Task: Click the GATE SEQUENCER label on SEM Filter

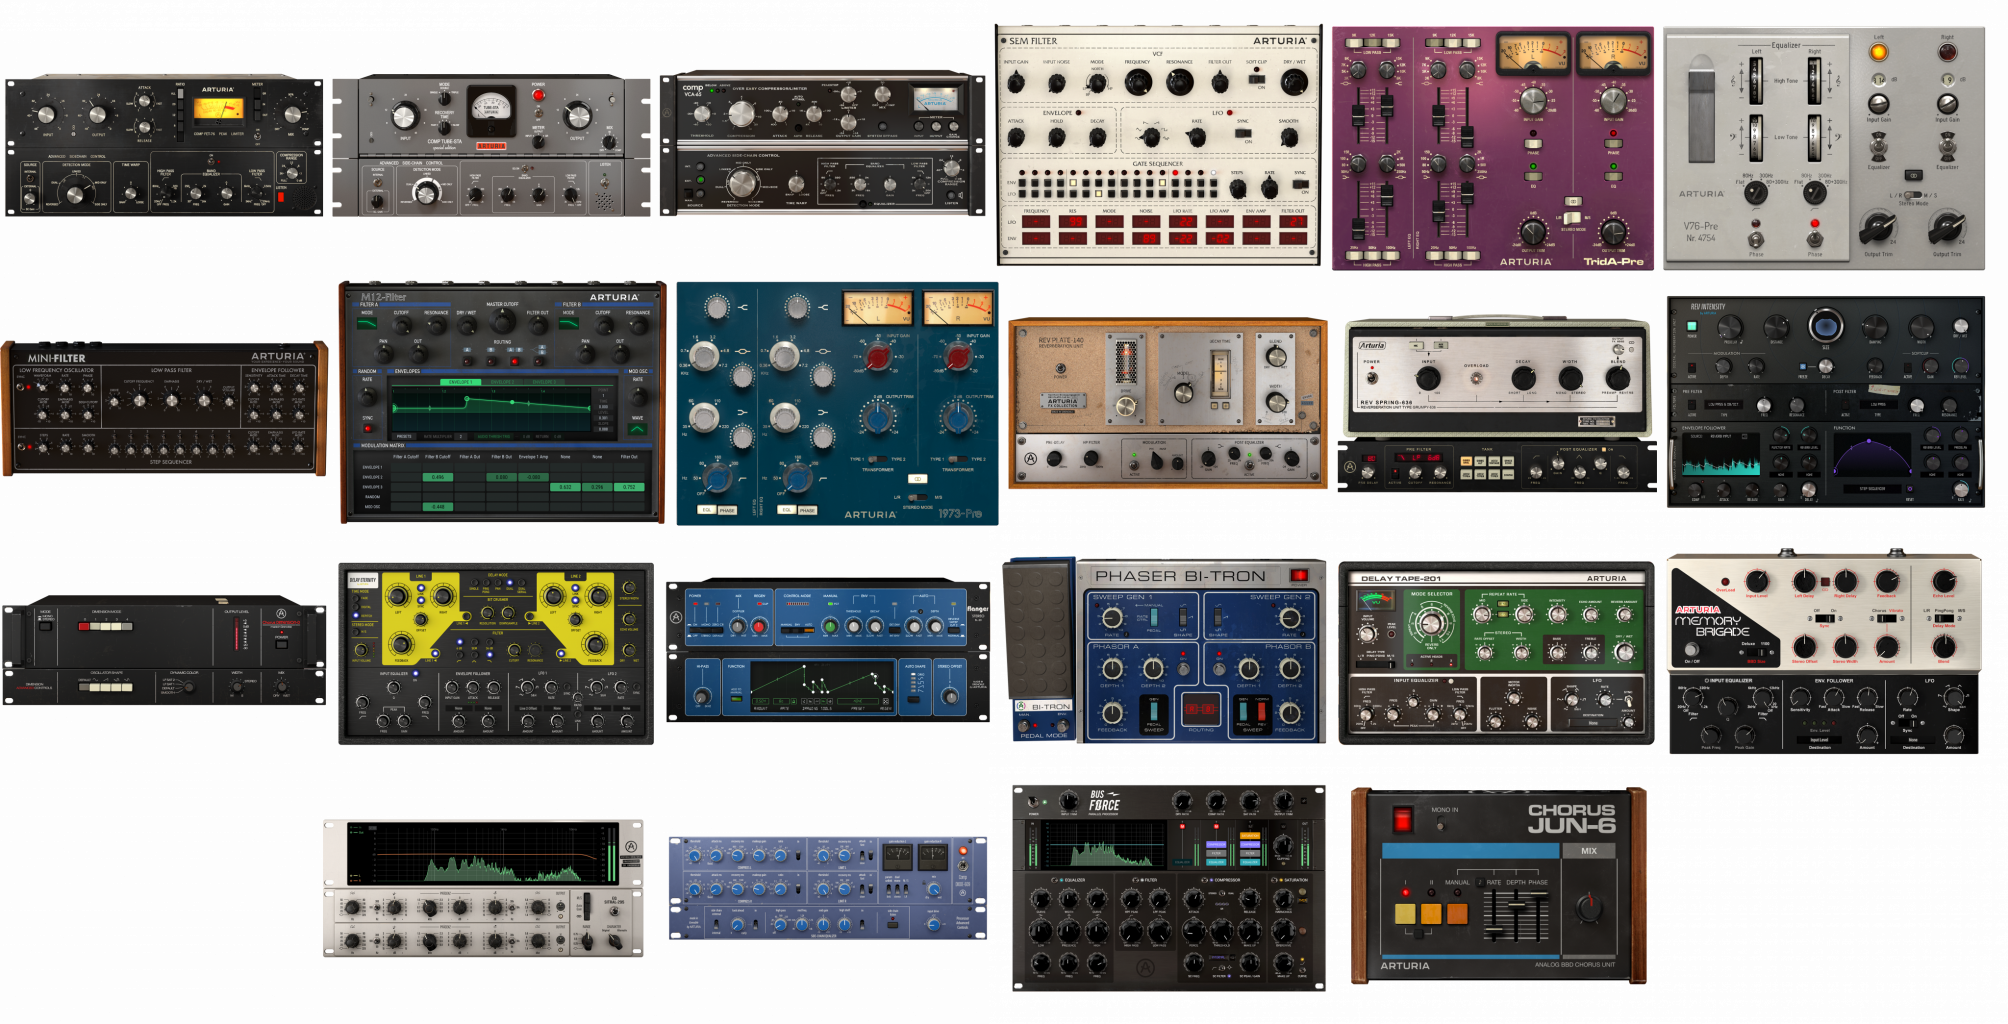Action: click(x=1157, y=163)
